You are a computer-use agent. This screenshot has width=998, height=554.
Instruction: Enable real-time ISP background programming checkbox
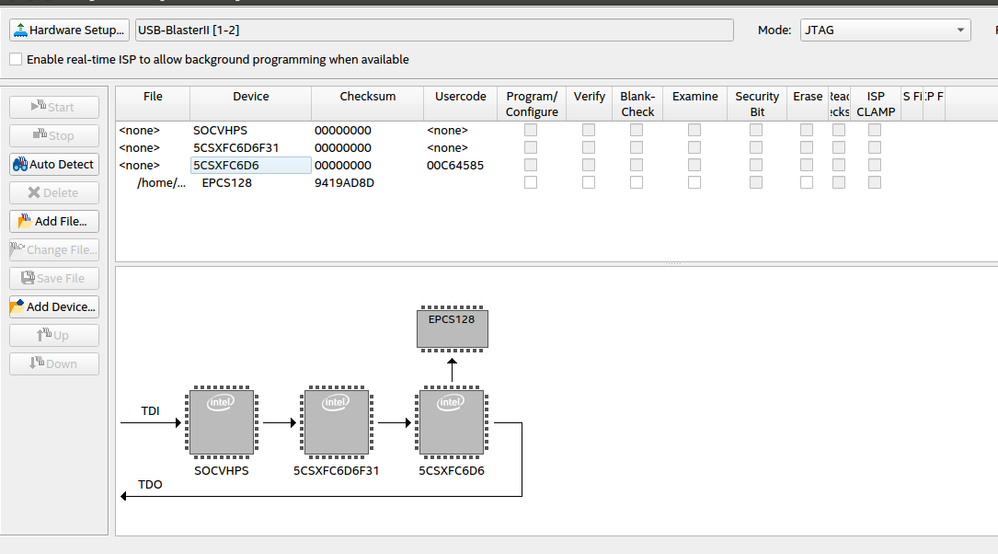tap(15, 59)
